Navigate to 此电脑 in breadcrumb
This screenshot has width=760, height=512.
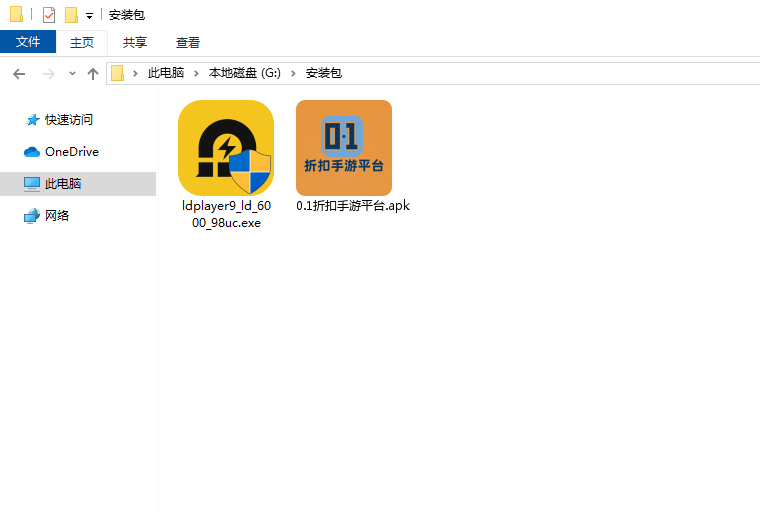point(166,73)
